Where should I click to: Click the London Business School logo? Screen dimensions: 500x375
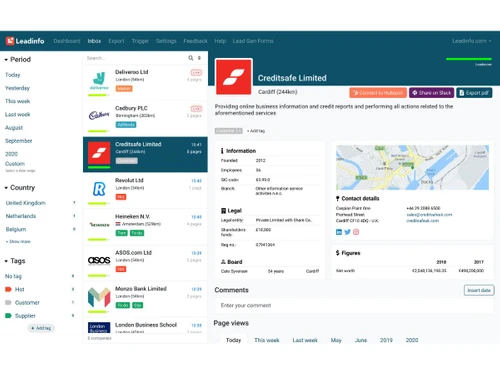coord(99,328)
